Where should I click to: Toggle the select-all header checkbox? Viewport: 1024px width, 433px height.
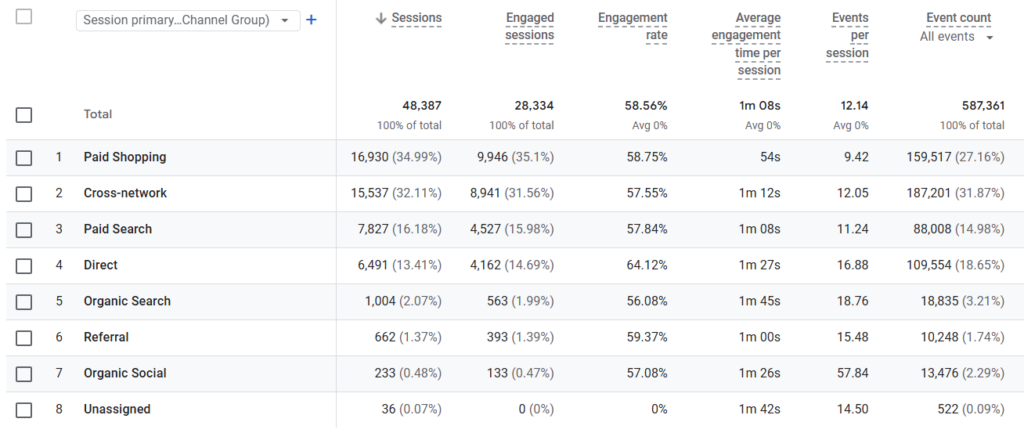click(24, 17)
